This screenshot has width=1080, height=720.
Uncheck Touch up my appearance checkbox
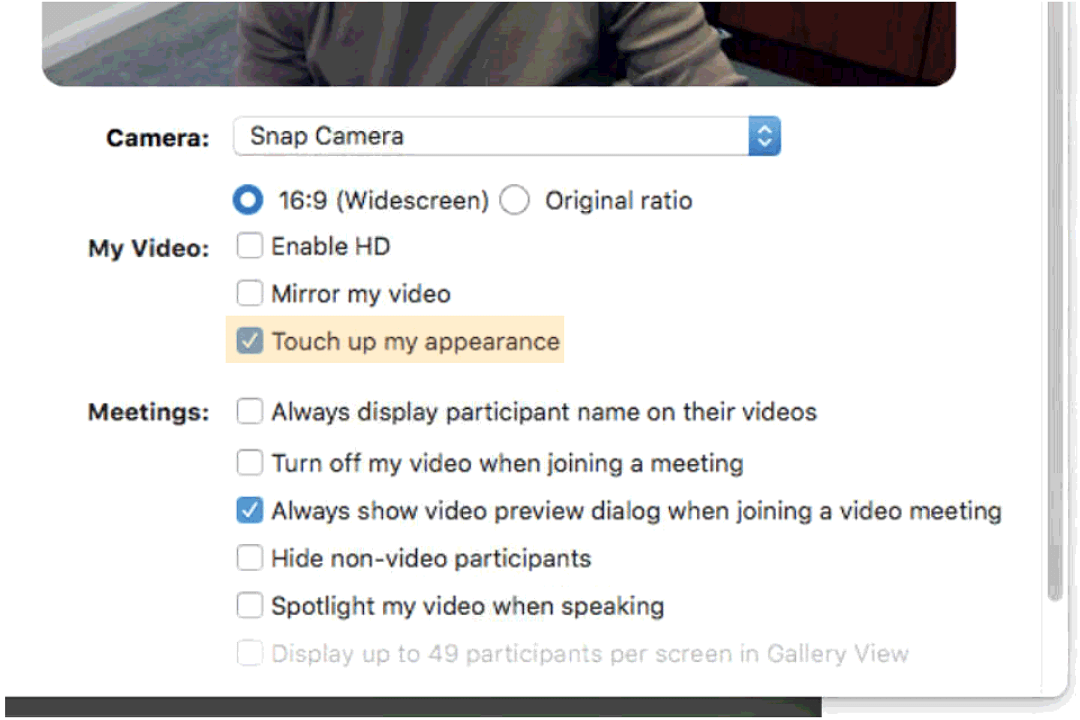249,341
